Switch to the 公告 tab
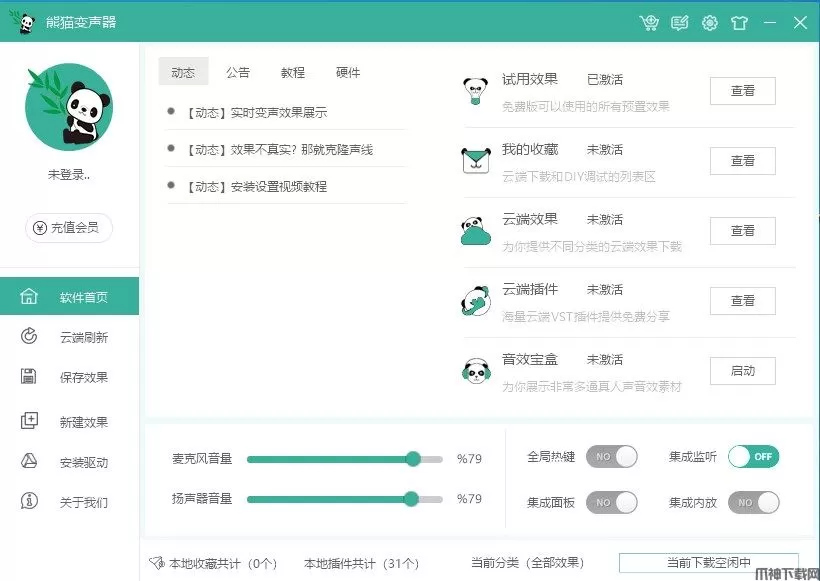Screen dimensions: 820x581 pos(238,72)
